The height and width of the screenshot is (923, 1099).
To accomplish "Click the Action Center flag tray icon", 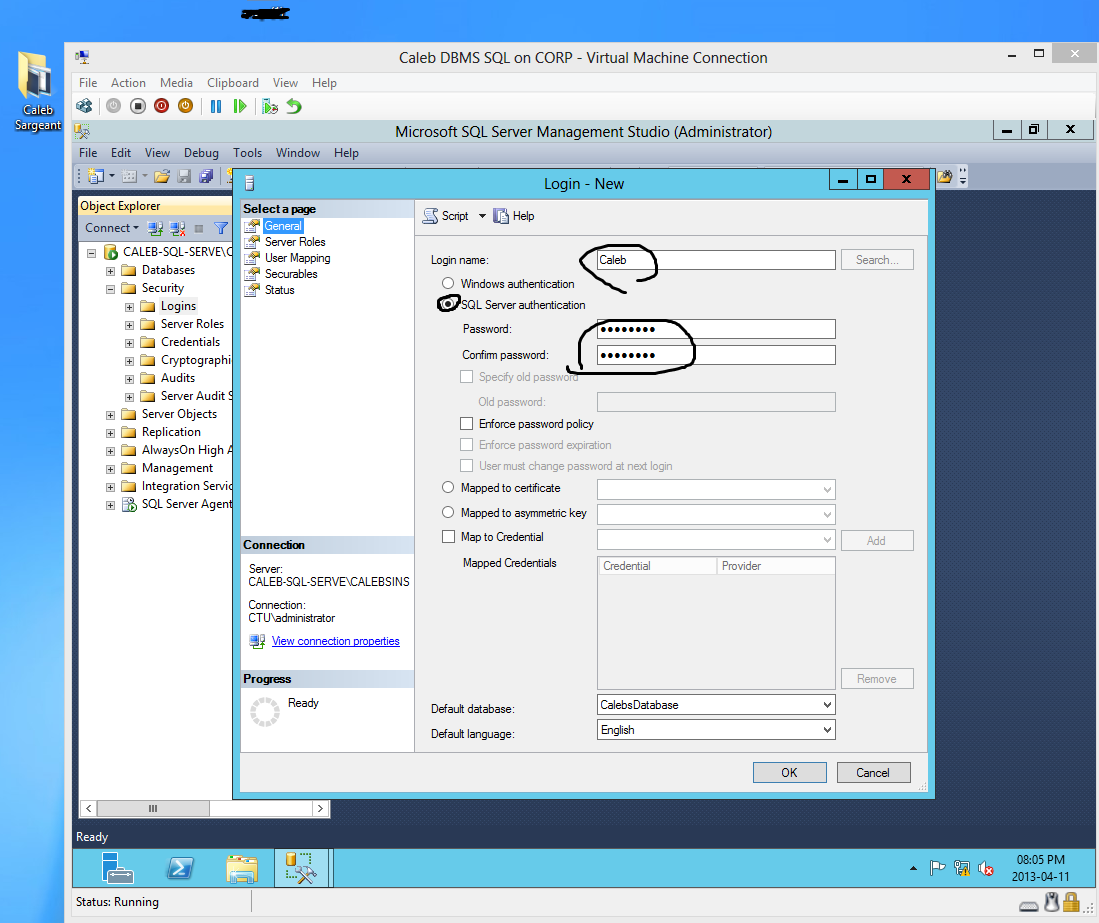I will tap(937, 868).
